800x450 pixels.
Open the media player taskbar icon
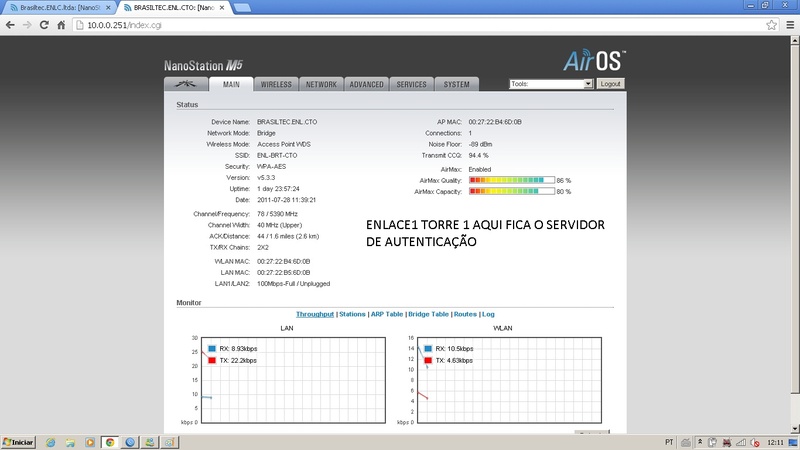tap(90, 442)
